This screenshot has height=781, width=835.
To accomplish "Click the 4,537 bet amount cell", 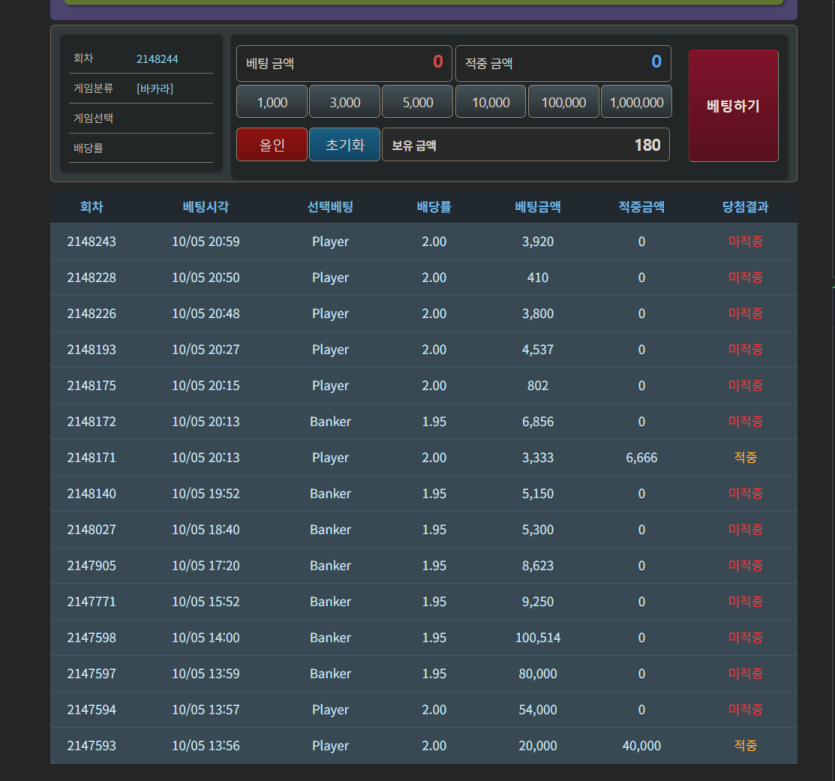I will click(x=538, y=349).
